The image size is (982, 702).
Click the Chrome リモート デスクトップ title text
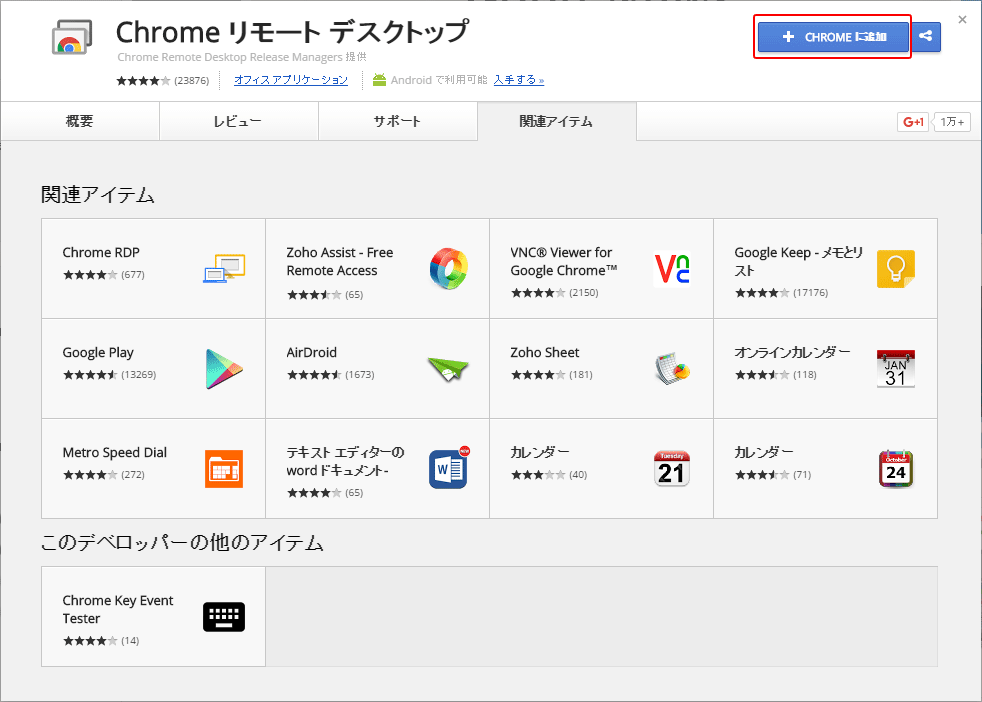pyautogui.click(x=292, y=31)
